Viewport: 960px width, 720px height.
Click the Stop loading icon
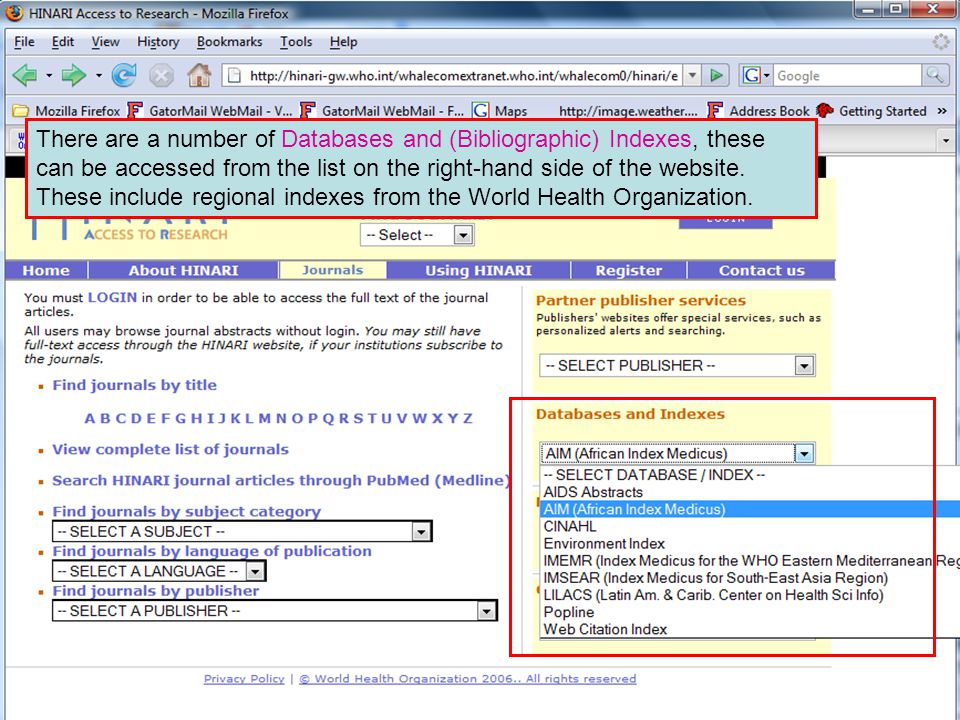161,75
